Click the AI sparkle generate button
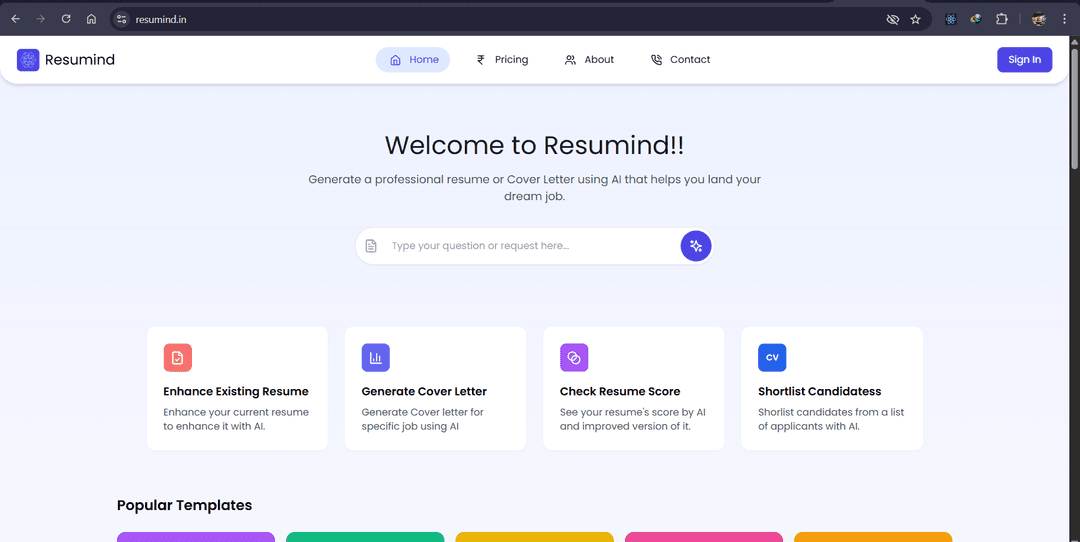The height and width of the screenshot is (542, 1080). pos(696,246)
